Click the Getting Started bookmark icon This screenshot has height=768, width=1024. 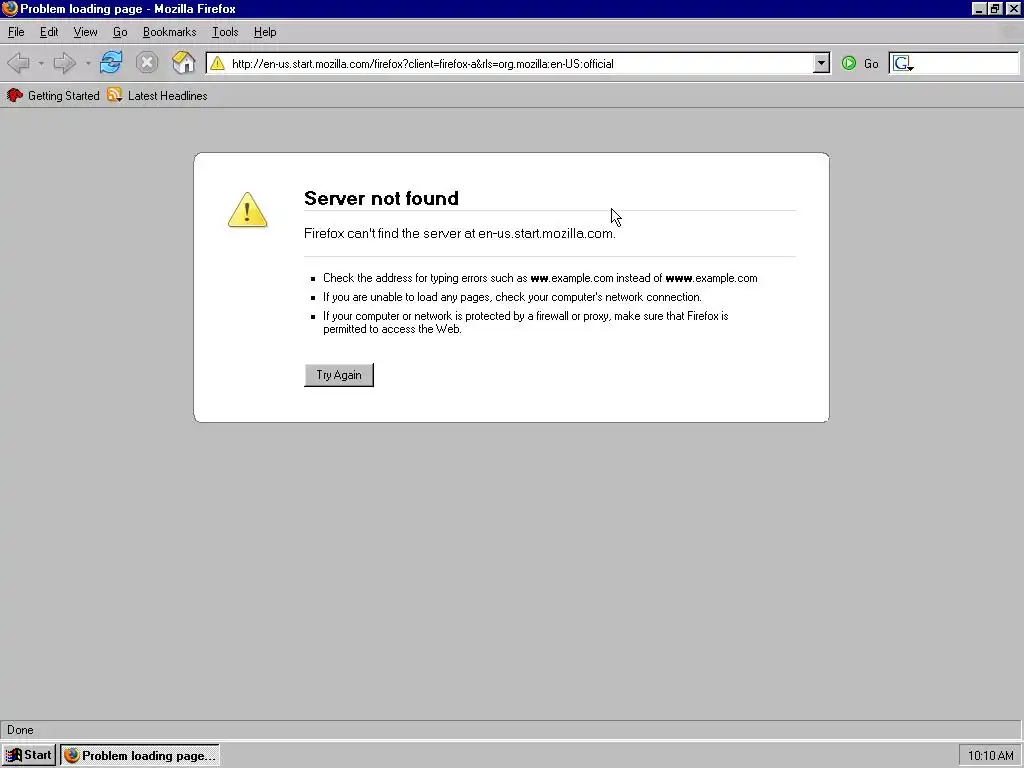click(x=14, y=95)
